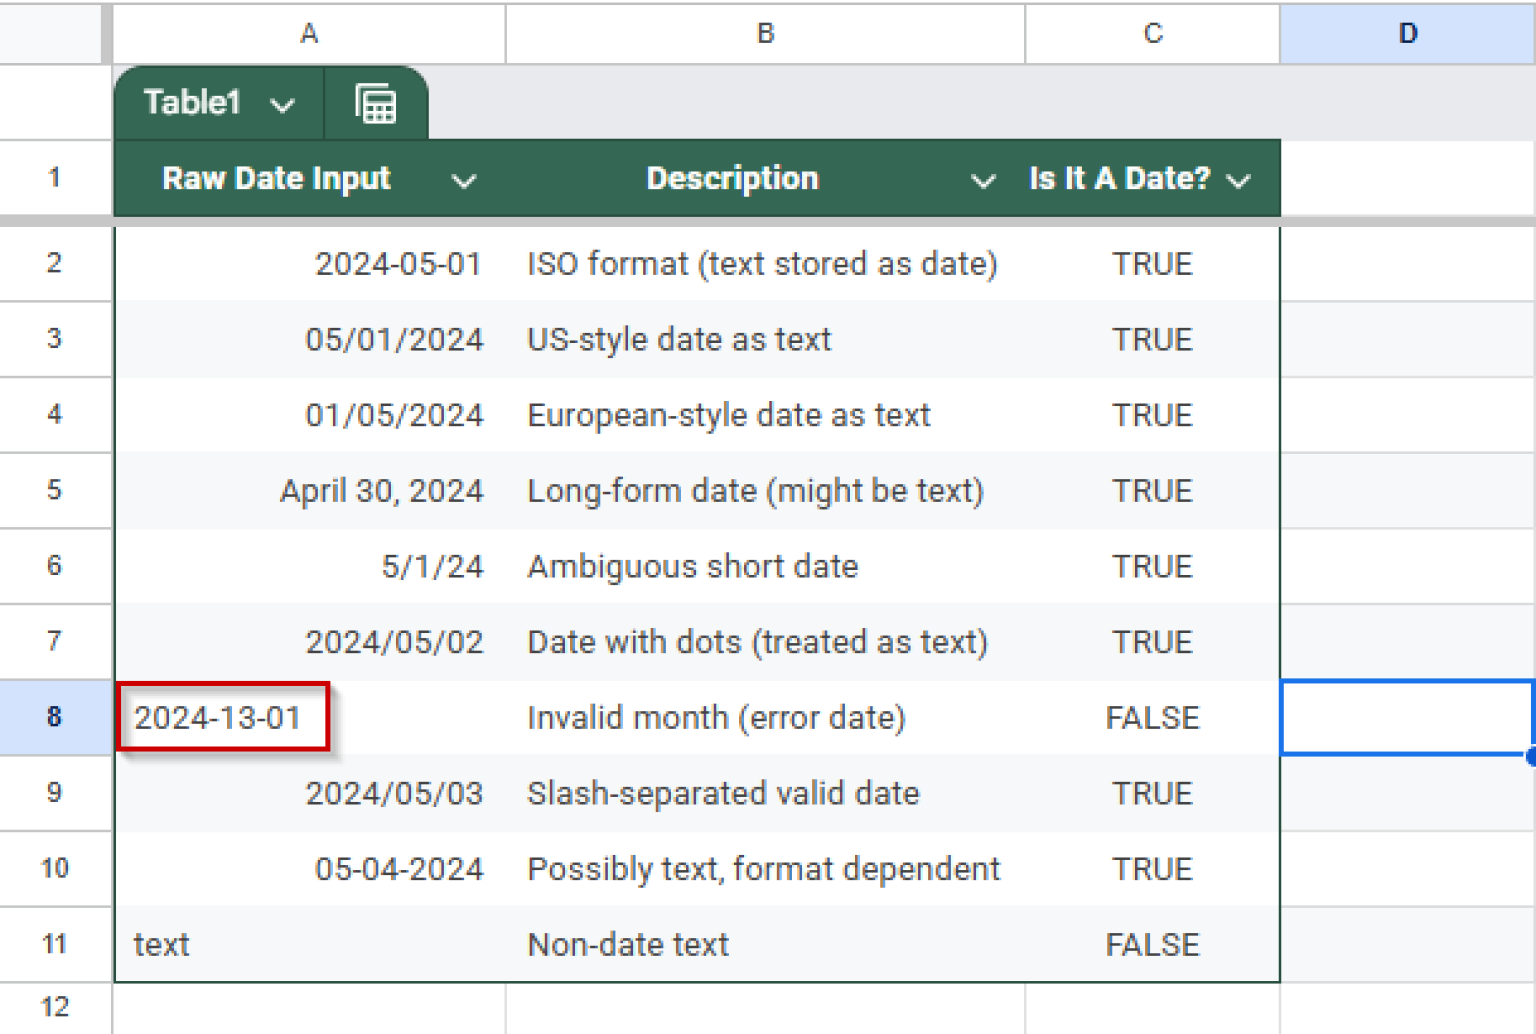Select column C header

coord(1152,33)
